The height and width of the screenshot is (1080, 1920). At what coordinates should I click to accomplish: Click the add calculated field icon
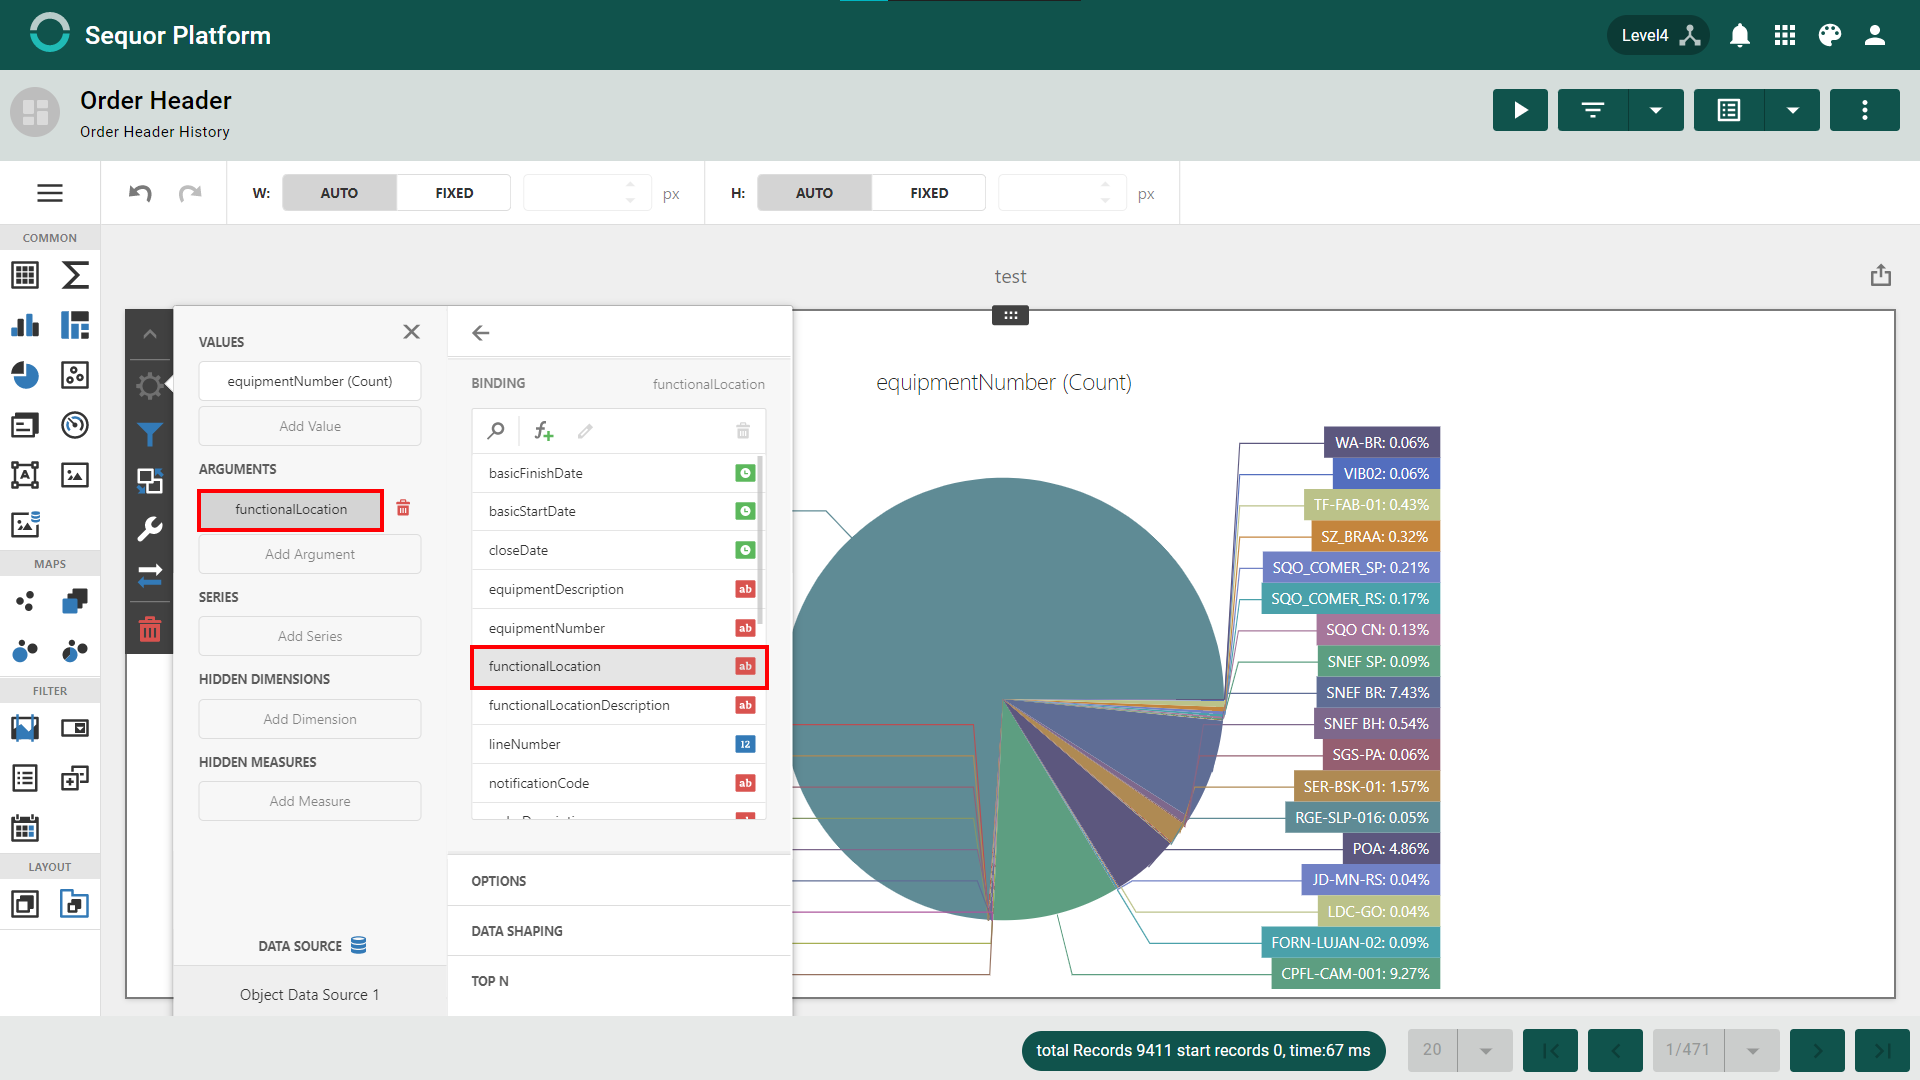pos(543,431)
